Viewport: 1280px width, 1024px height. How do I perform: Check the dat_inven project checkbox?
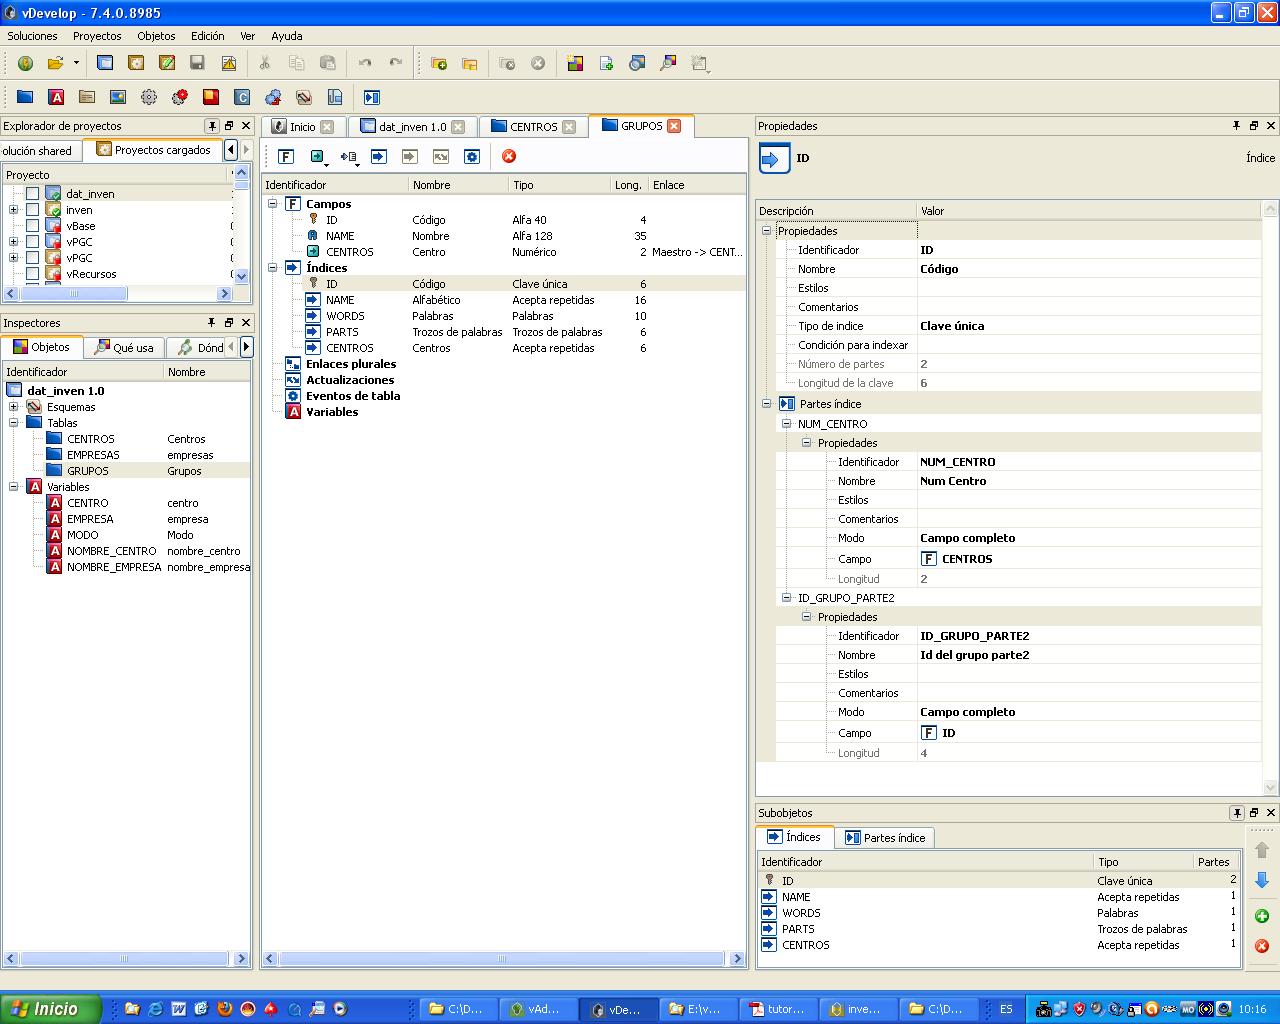coord(33,194)
